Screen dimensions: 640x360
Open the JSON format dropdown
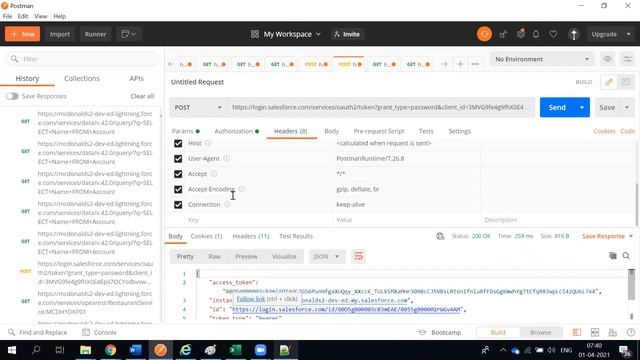327,256
